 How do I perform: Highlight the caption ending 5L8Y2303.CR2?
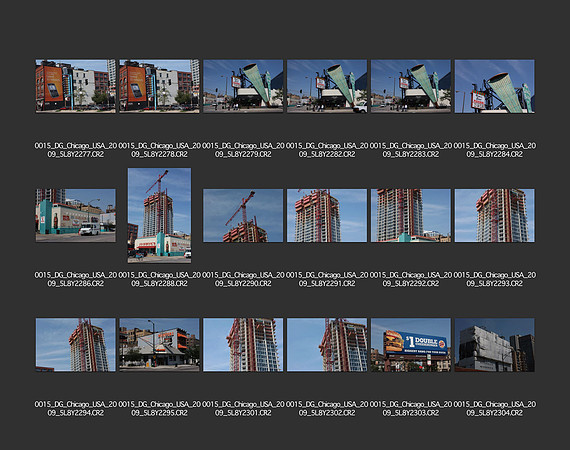pos(411,409)
